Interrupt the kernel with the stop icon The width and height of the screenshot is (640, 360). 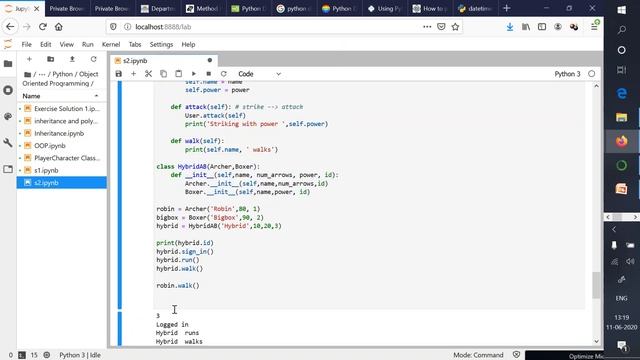pyautogui.click(x=209, y=74)
